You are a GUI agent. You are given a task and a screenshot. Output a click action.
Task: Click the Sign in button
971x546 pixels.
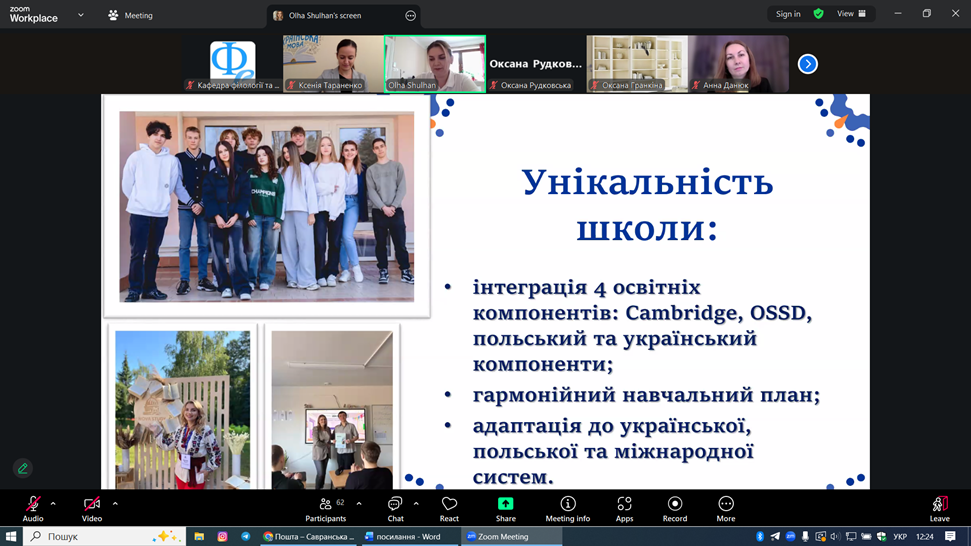coord(788,14)
